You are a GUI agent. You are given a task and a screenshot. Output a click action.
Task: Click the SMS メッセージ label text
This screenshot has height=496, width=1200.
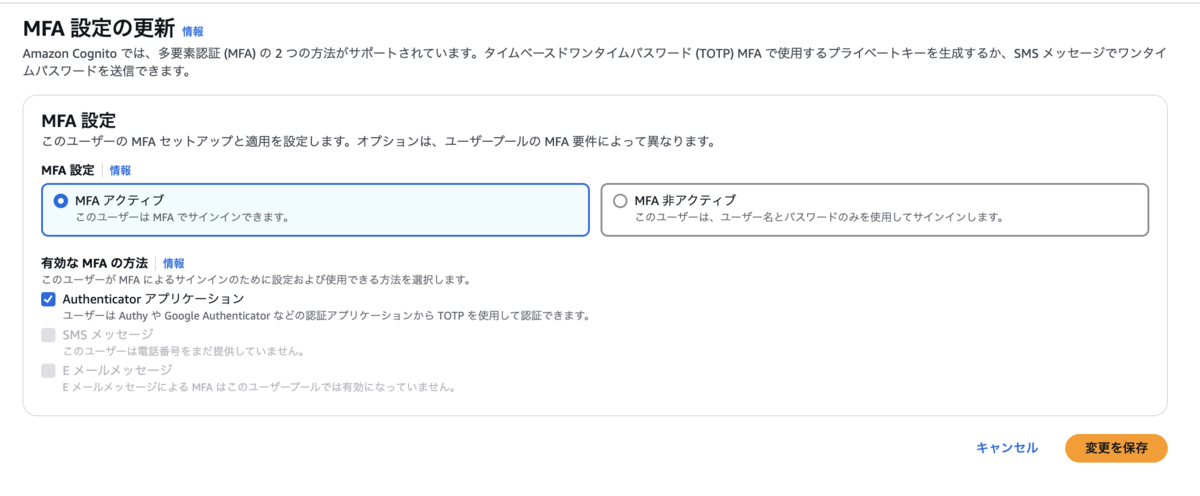coord(108,334)
